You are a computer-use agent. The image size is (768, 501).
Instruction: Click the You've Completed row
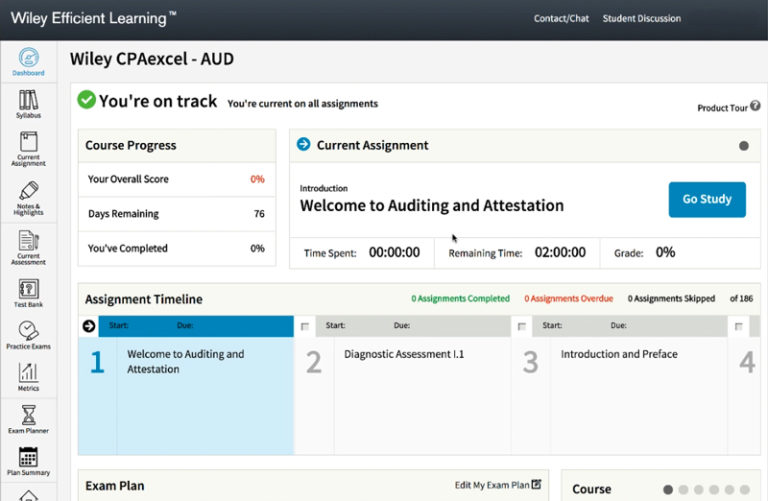click(177, 248)
